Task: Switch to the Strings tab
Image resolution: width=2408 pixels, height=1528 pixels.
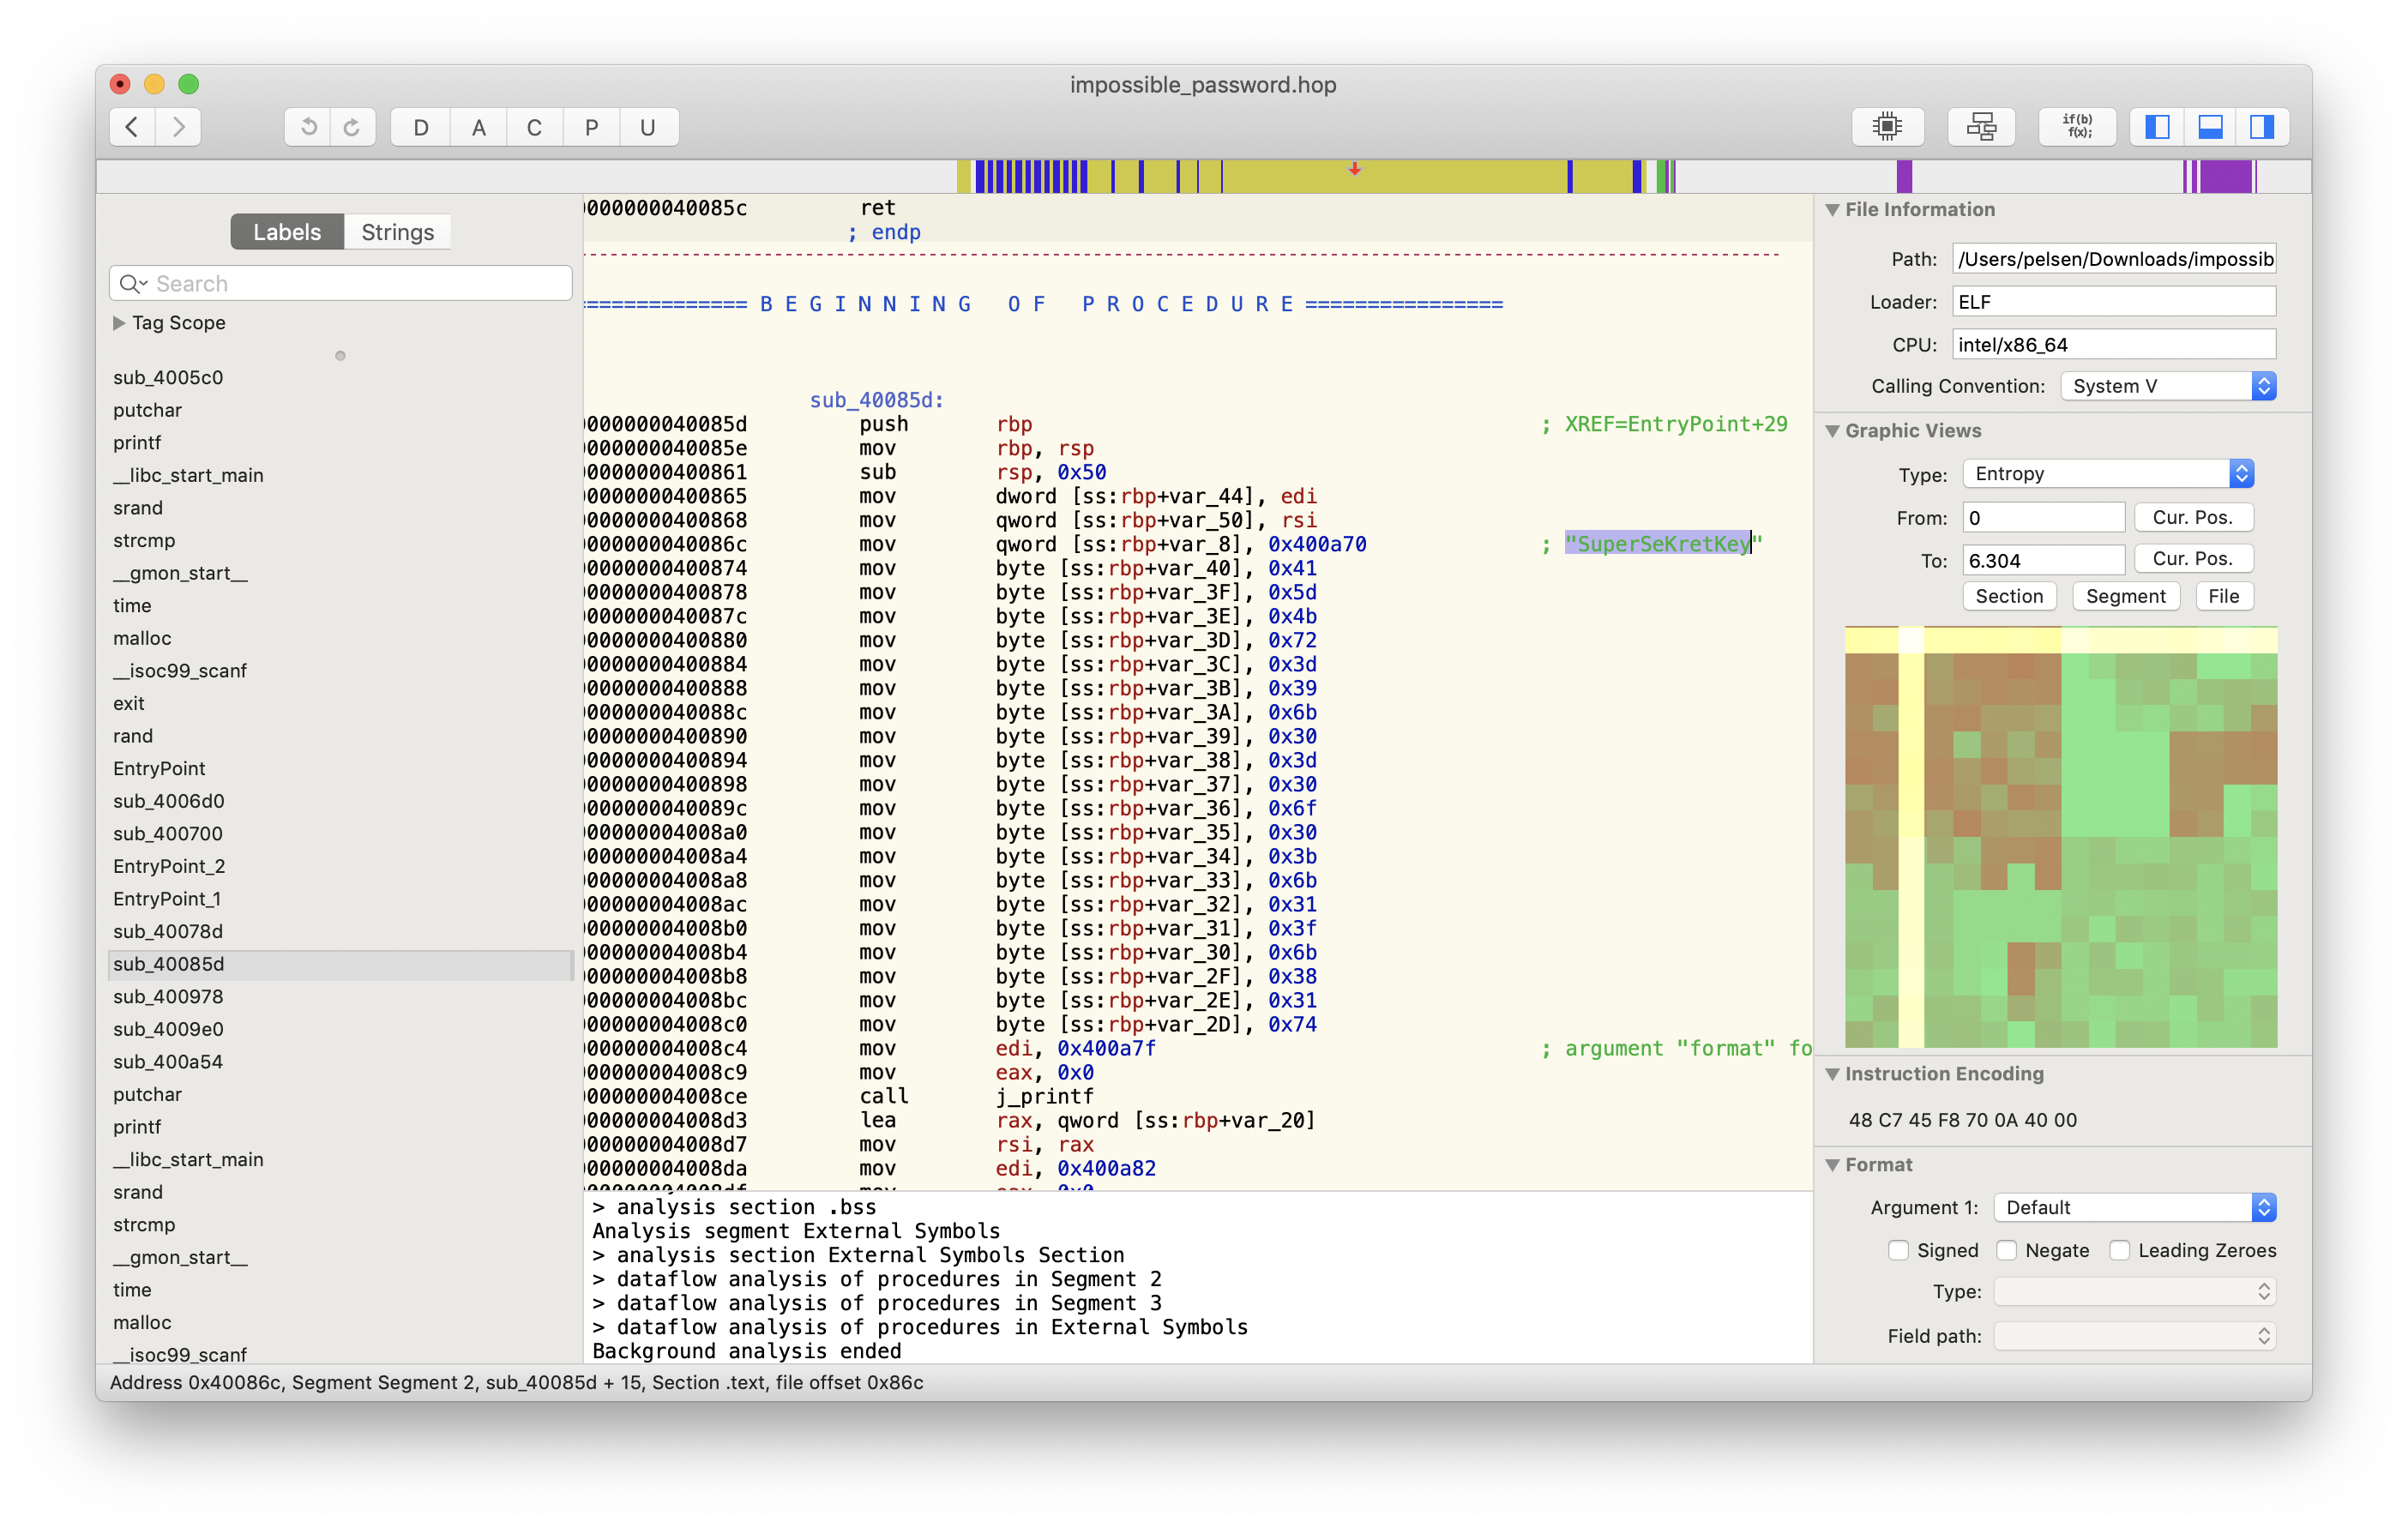Action: [x=397, y=232]
